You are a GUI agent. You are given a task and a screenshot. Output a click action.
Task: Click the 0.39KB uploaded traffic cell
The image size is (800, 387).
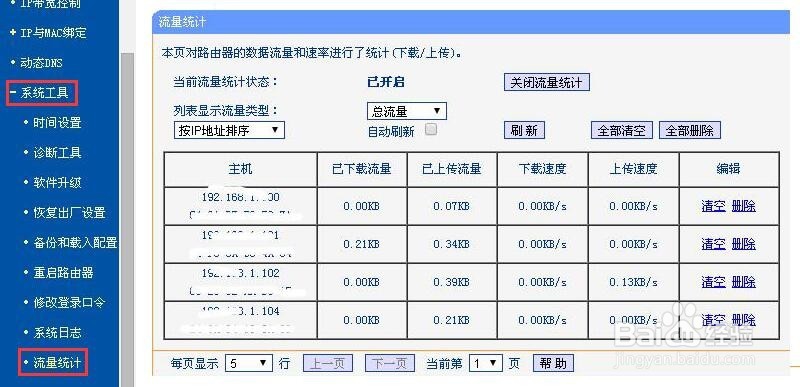click(452, 282)
